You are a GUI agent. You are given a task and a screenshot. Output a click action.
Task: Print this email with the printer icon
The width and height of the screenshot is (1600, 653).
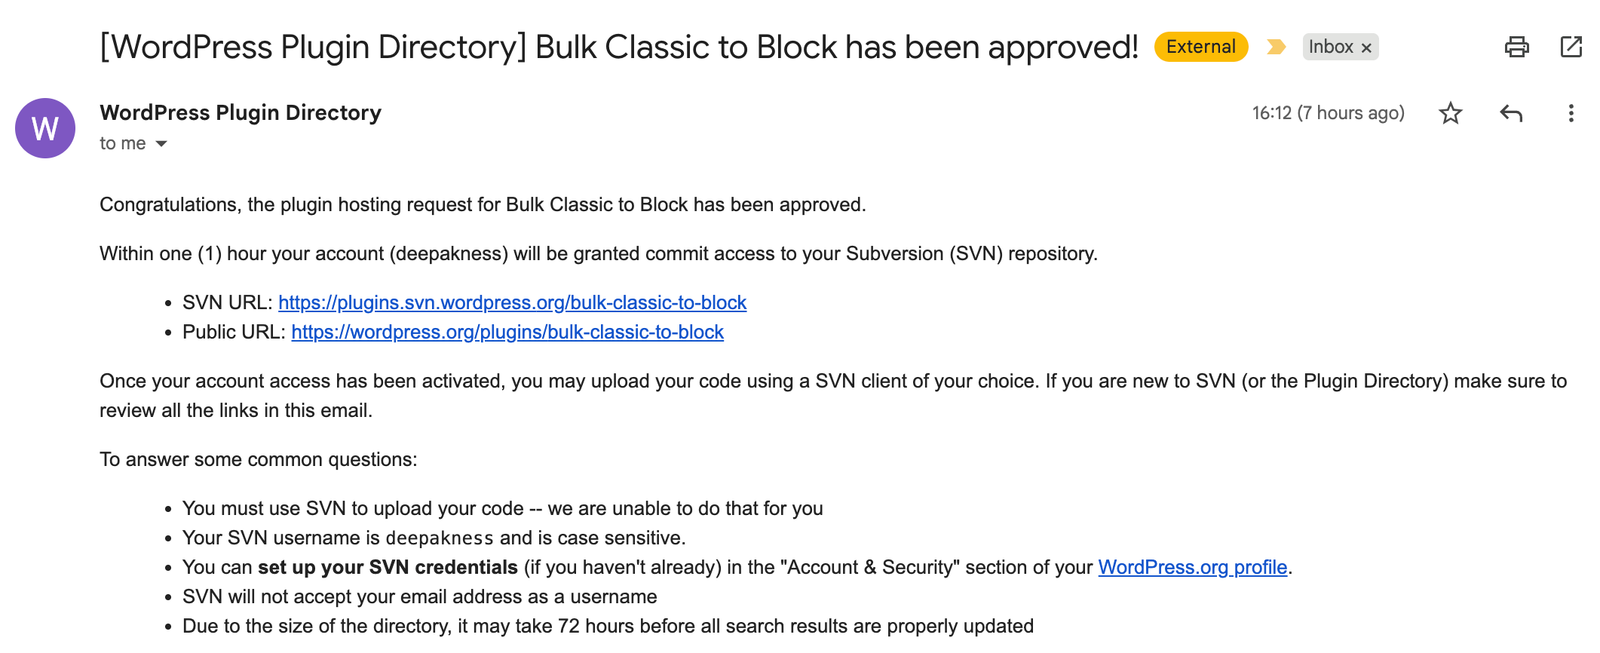pyautogui.click(x=1516, y=47)
